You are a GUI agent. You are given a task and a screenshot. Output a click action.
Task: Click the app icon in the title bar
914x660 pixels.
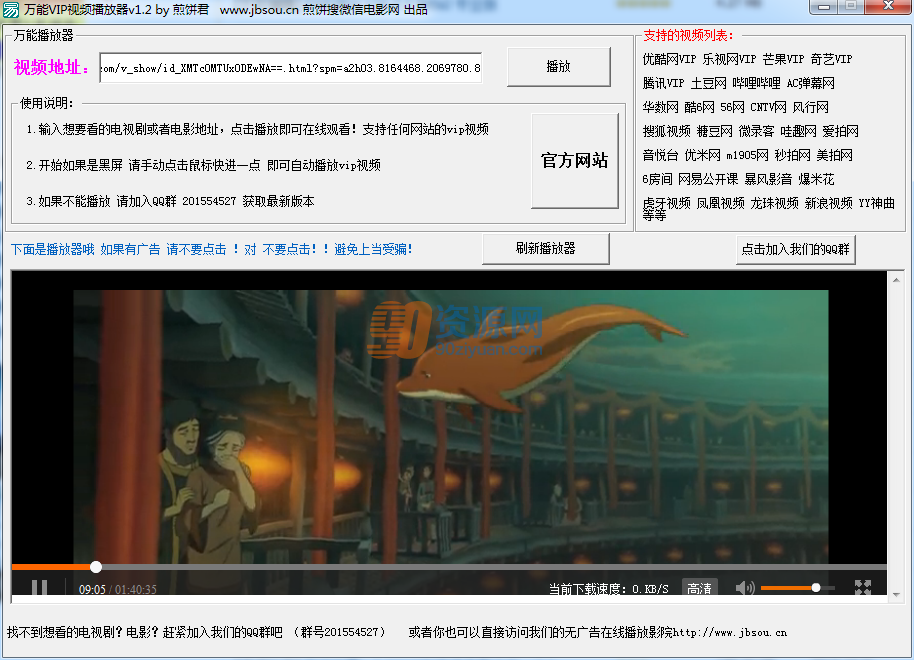10,10
